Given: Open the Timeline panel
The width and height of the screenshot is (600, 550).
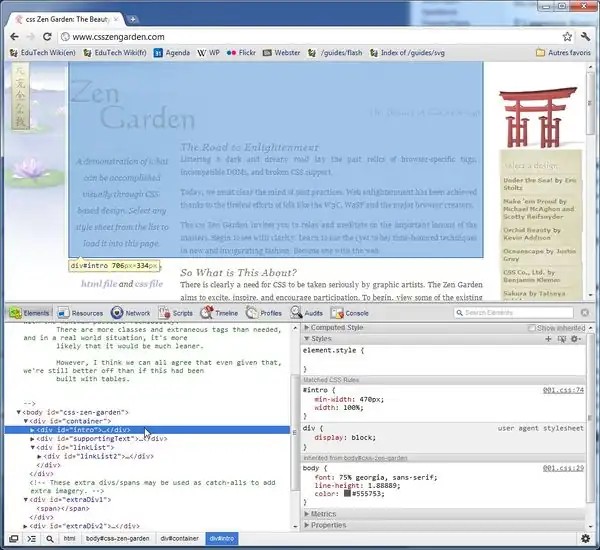Looking at the screenshot, I should click(220, 313).
